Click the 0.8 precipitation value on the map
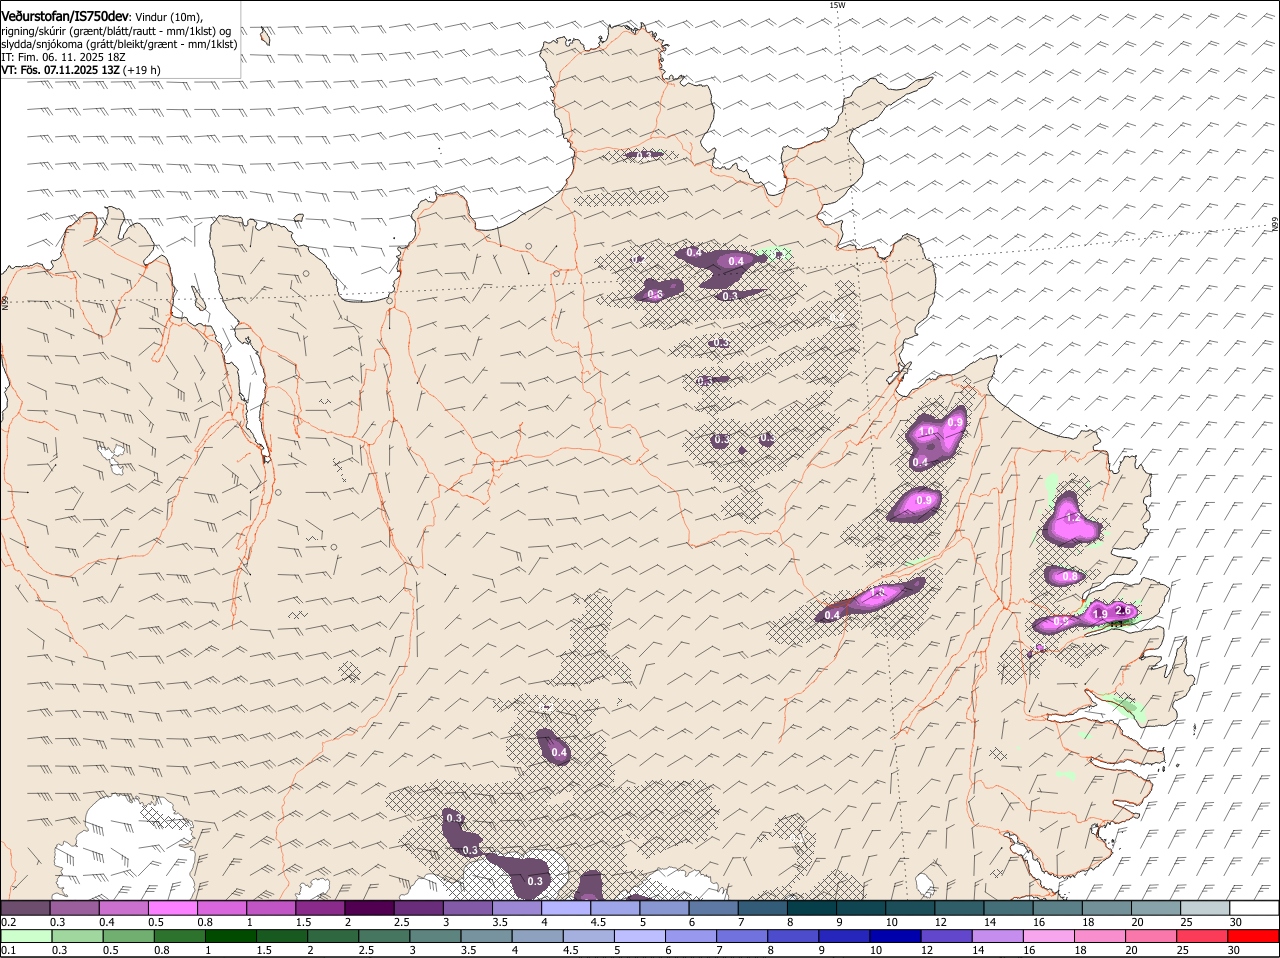 1069,576
